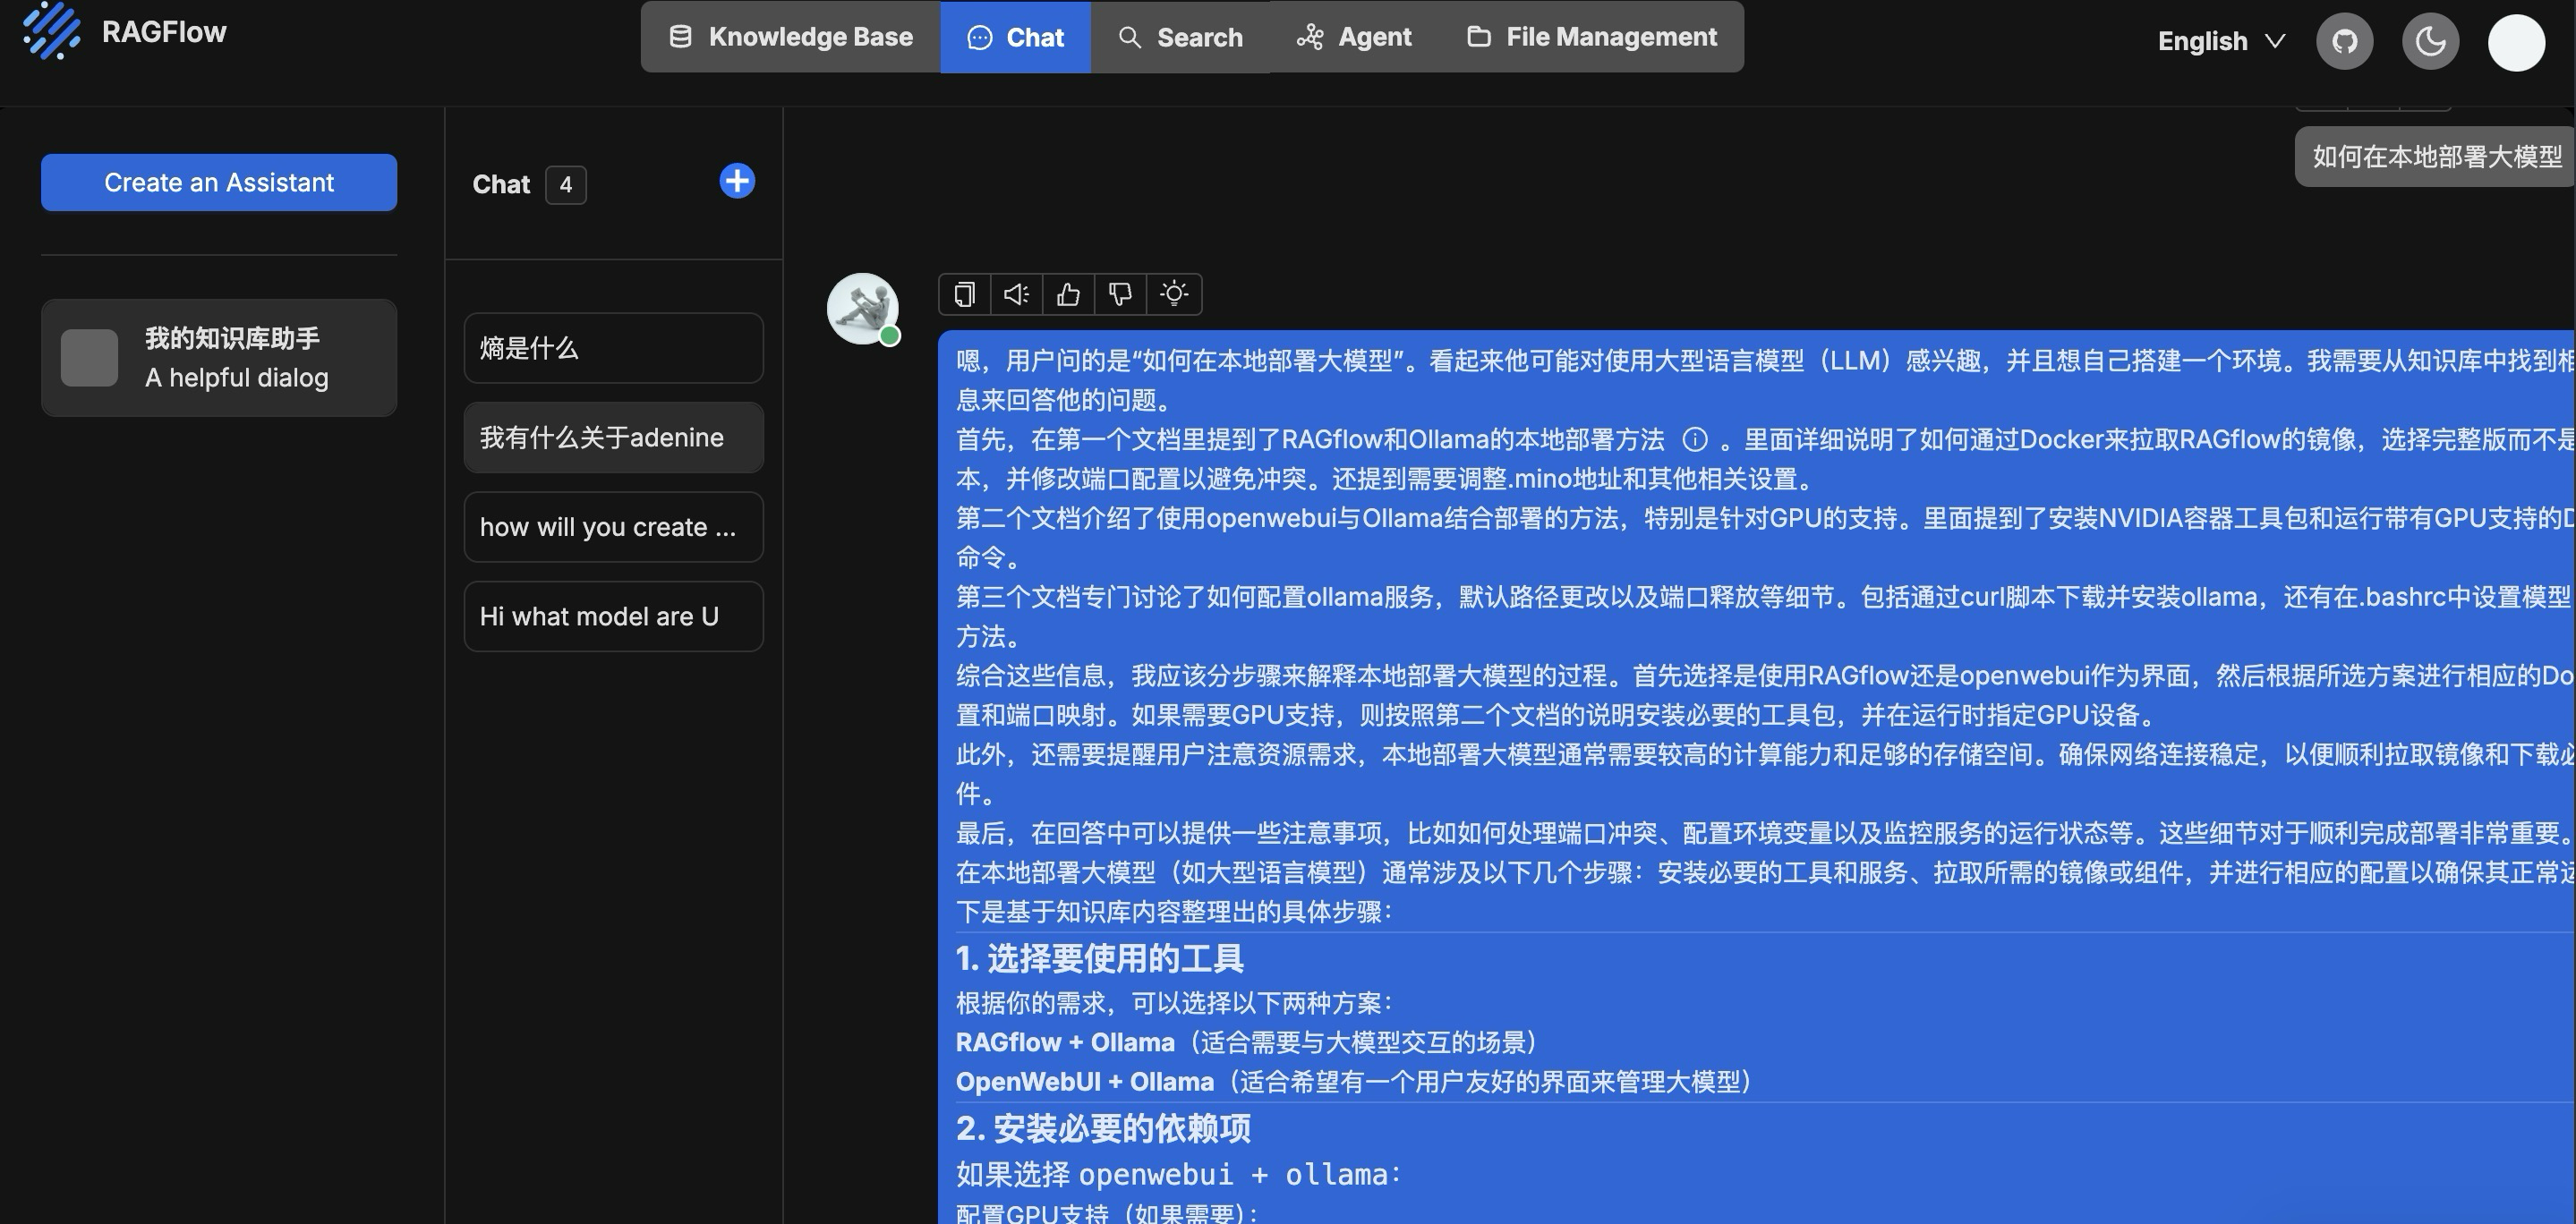This screenshot has height=1224, width=2576.
Task: Open the English language dropdown
Action: tap(2220, 41)
